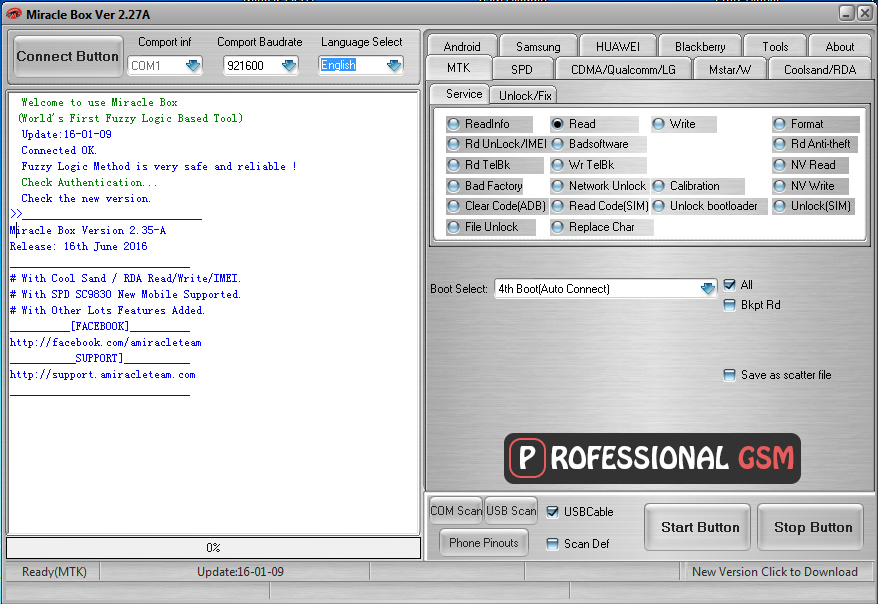Viewport: 878px width, 604px height.
Task: Click the 0% progress bar
Action: click(x=213, y=547)
